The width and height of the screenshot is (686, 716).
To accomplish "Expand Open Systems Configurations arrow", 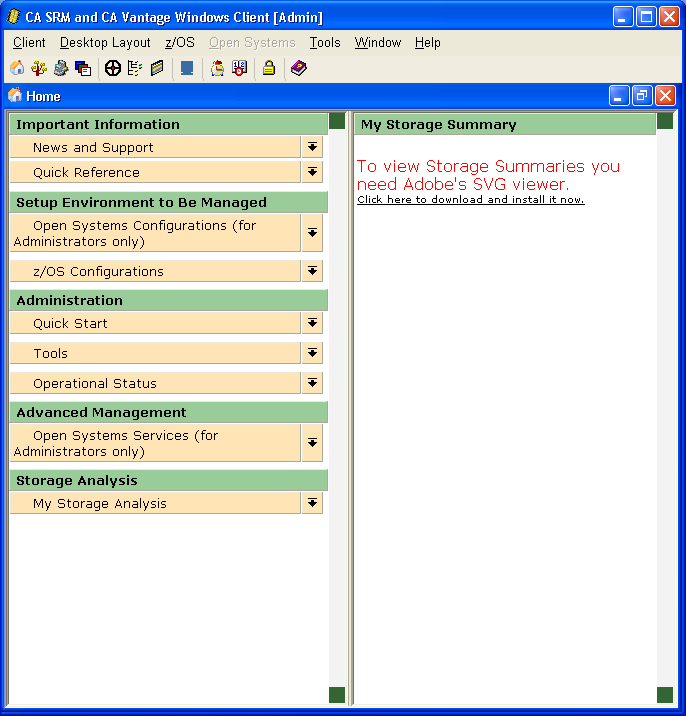I will click(x=312, y=233).
